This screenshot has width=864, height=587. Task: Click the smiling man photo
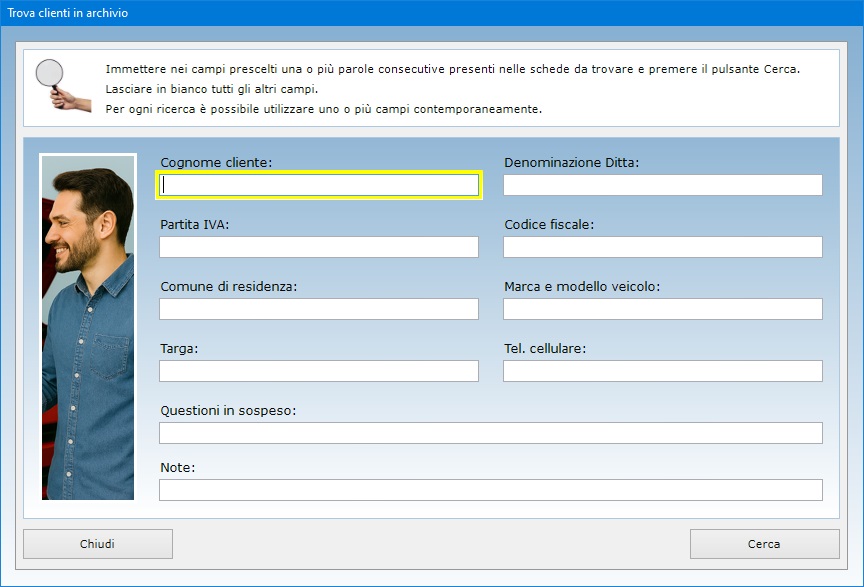point(88,326)
